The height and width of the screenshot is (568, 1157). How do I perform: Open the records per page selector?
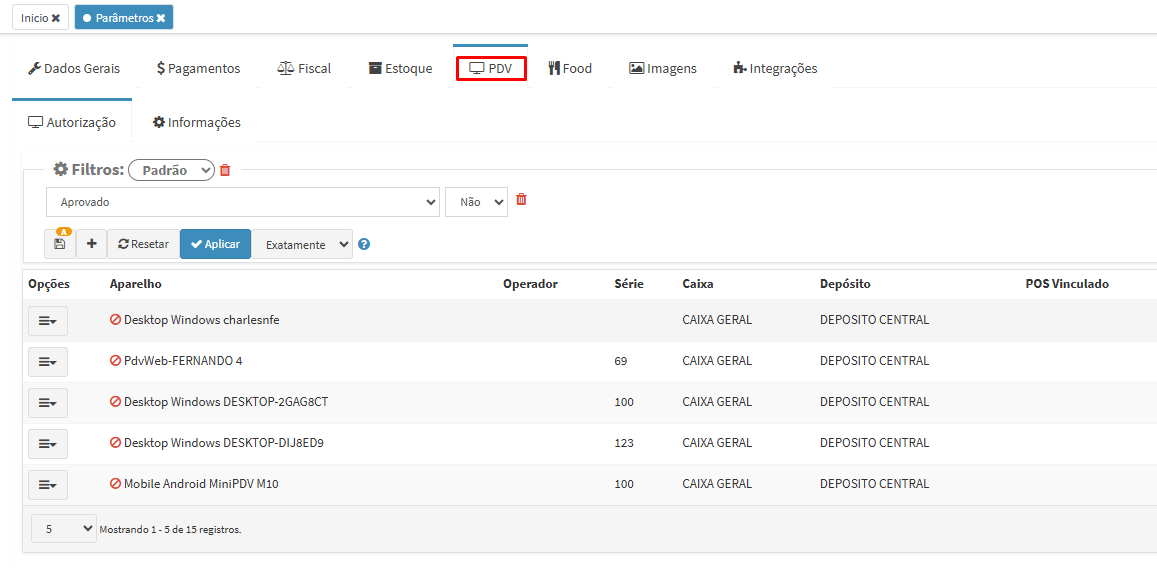click(64, 529)
